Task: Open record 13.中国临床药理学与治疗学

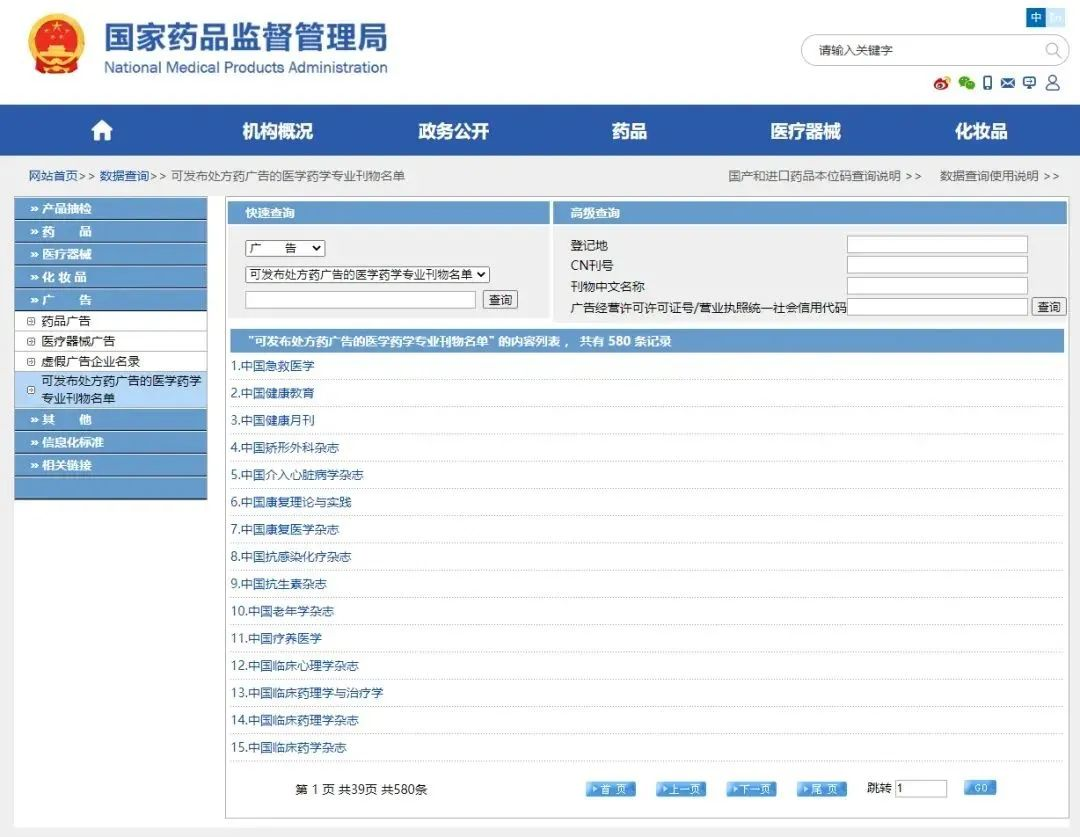Action: tap(307, 693)
